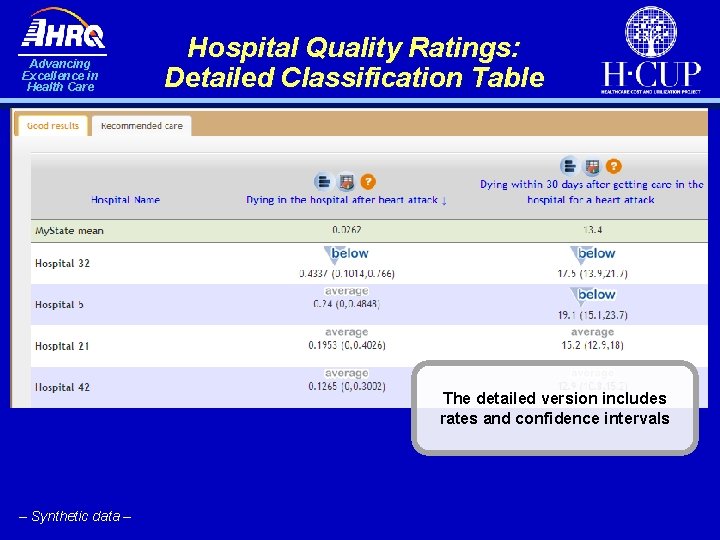Click bar chart icon for 30-day death measure
720x540 pixels.
click(569, 166)
